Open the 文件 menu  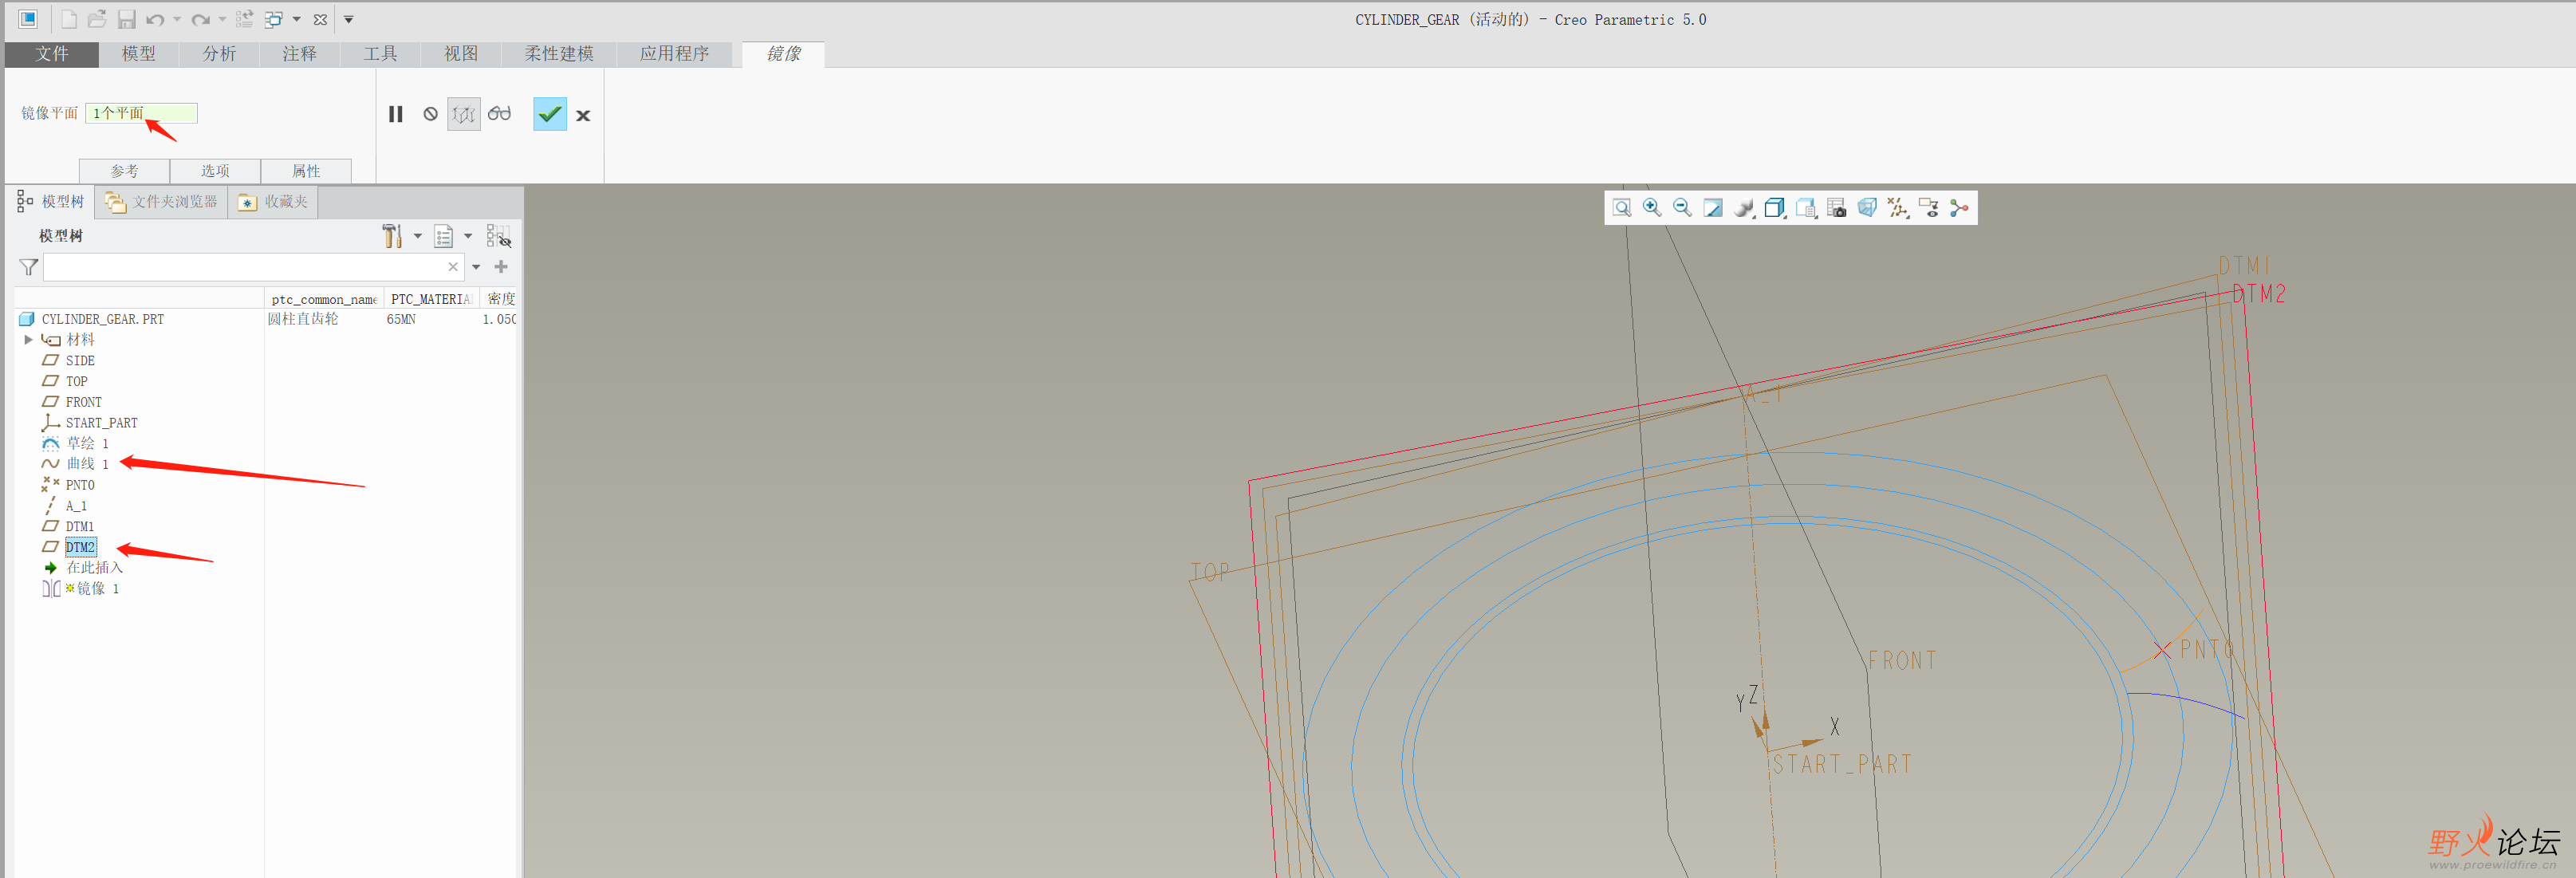tap(52, 54)
